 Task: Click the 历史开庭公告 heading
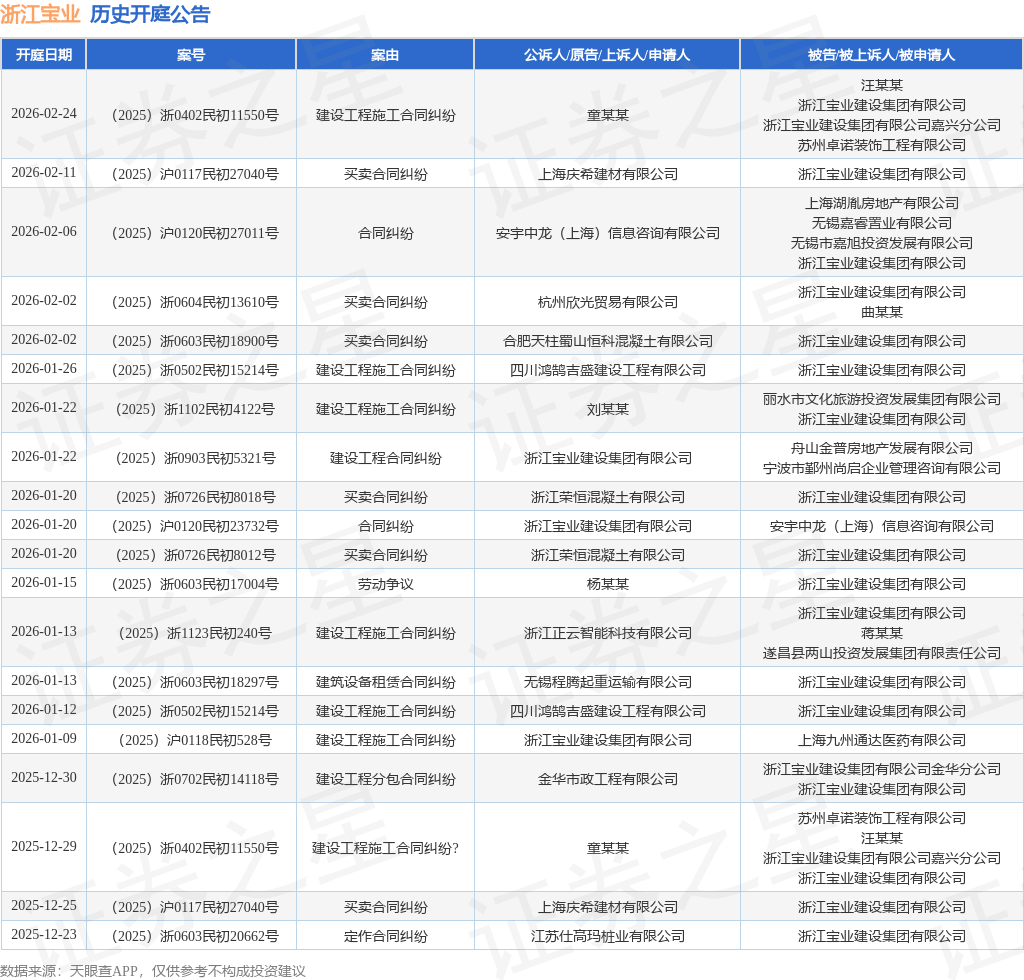pyautogui.click(x=150, y=14)
